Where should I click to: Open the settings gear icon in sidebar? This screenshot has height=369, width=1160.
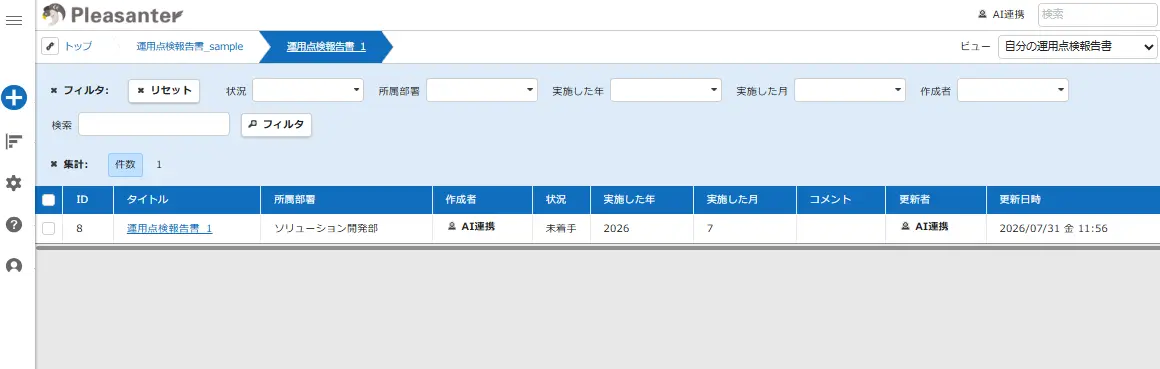tap(13, 183)
